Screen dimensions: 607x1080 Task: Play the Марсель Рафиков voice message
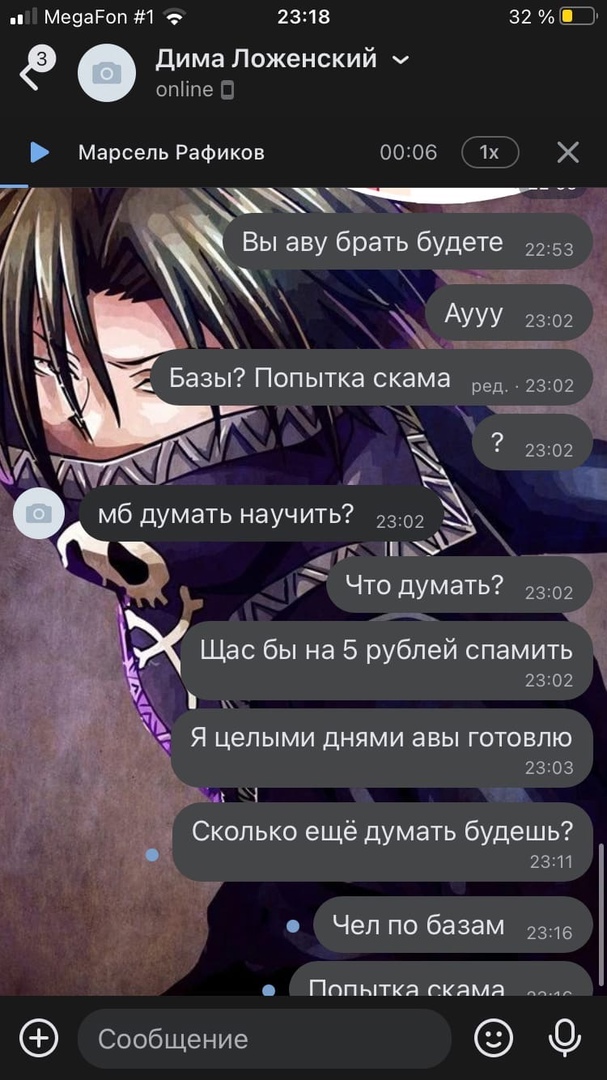39,152
